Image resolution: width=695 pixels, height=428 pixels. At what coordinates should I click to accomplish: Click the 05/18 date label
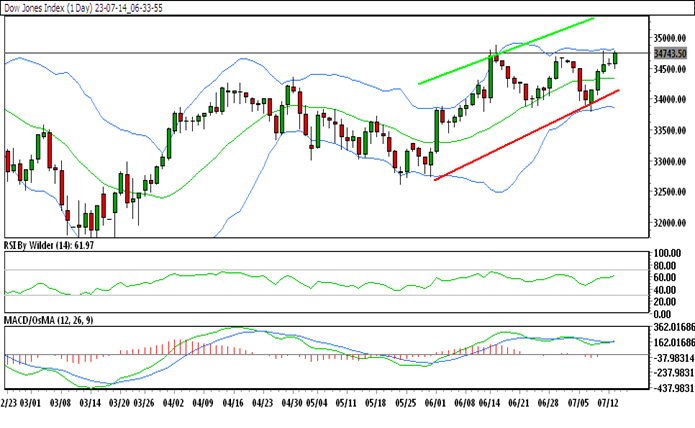tap(376, 403)
